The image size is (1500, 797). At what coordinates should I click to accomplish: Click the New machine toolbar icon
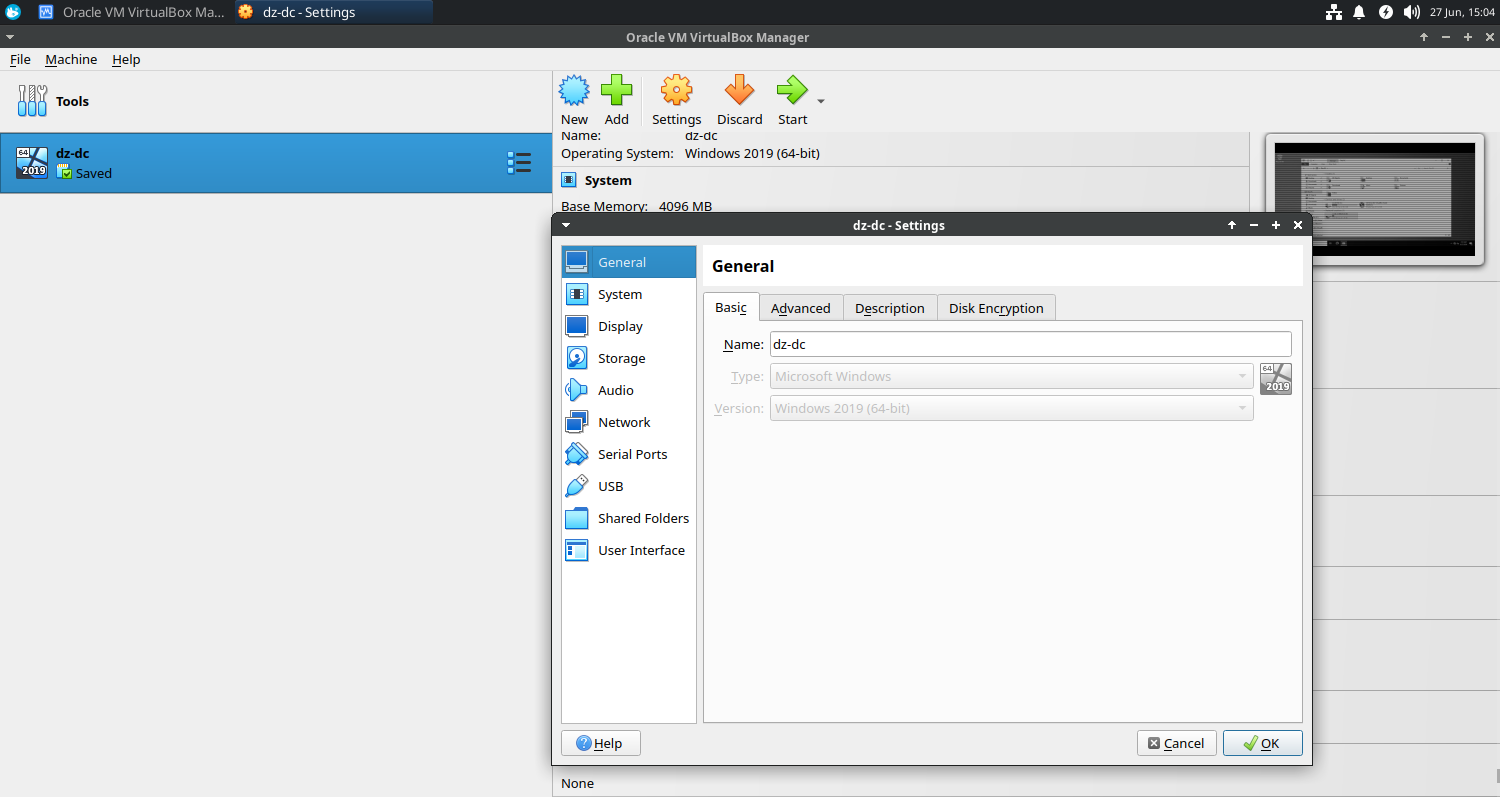tap(574, 91)
